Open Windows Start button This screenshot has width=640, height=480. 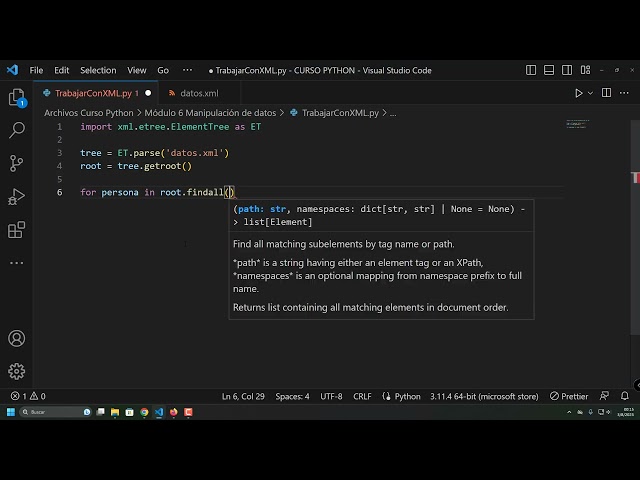pyautogui.click(x=11, y=412)
